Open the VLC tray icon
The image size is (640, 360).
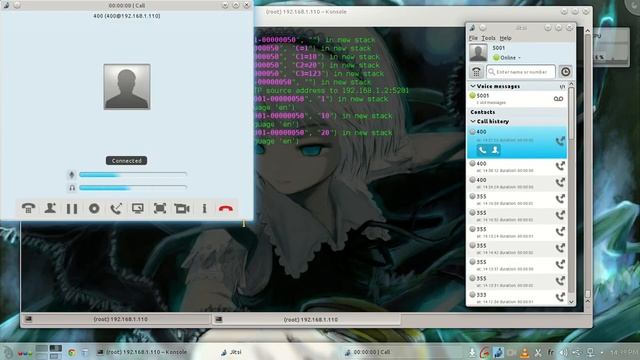524,352
